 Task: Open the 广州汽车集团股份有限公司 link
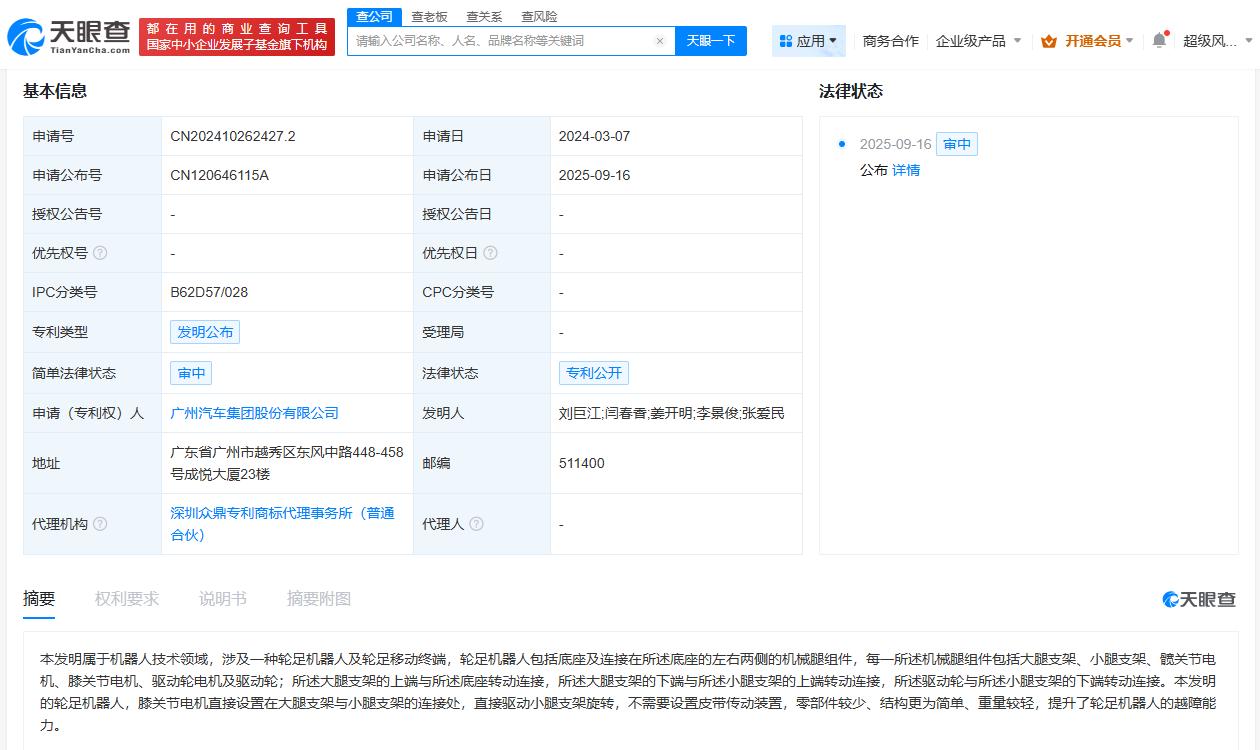pos(254,412)
